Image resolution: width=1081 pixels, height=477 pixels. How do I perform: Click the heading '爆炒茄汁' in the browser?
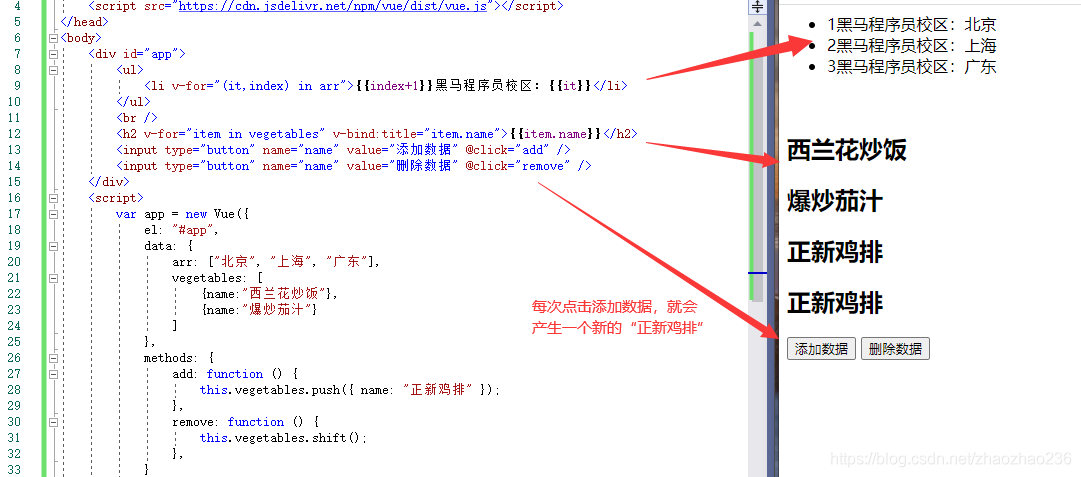coord(835,202)
